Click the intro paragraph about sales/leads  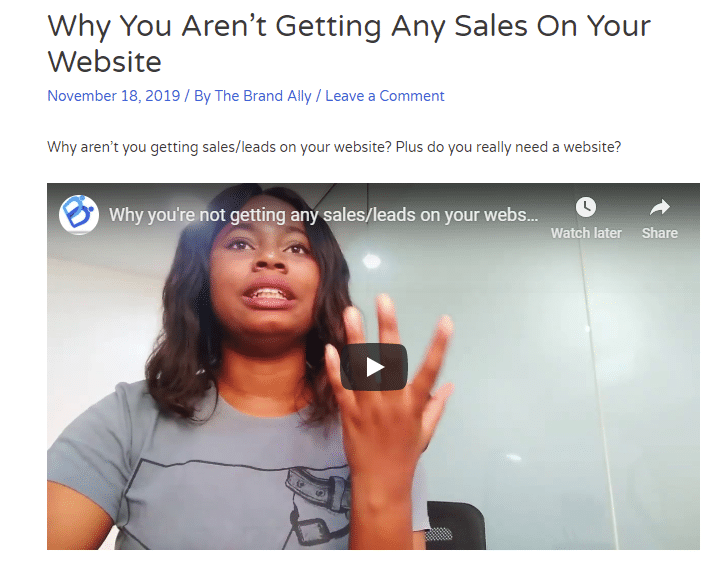[334, 147]
